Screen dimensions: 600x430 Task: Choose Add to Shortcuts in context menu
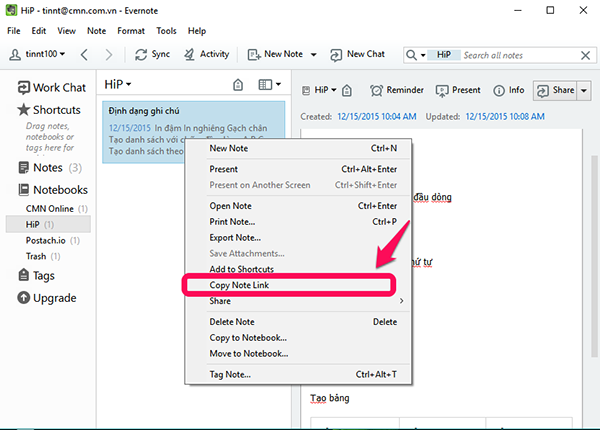[298, 269]
